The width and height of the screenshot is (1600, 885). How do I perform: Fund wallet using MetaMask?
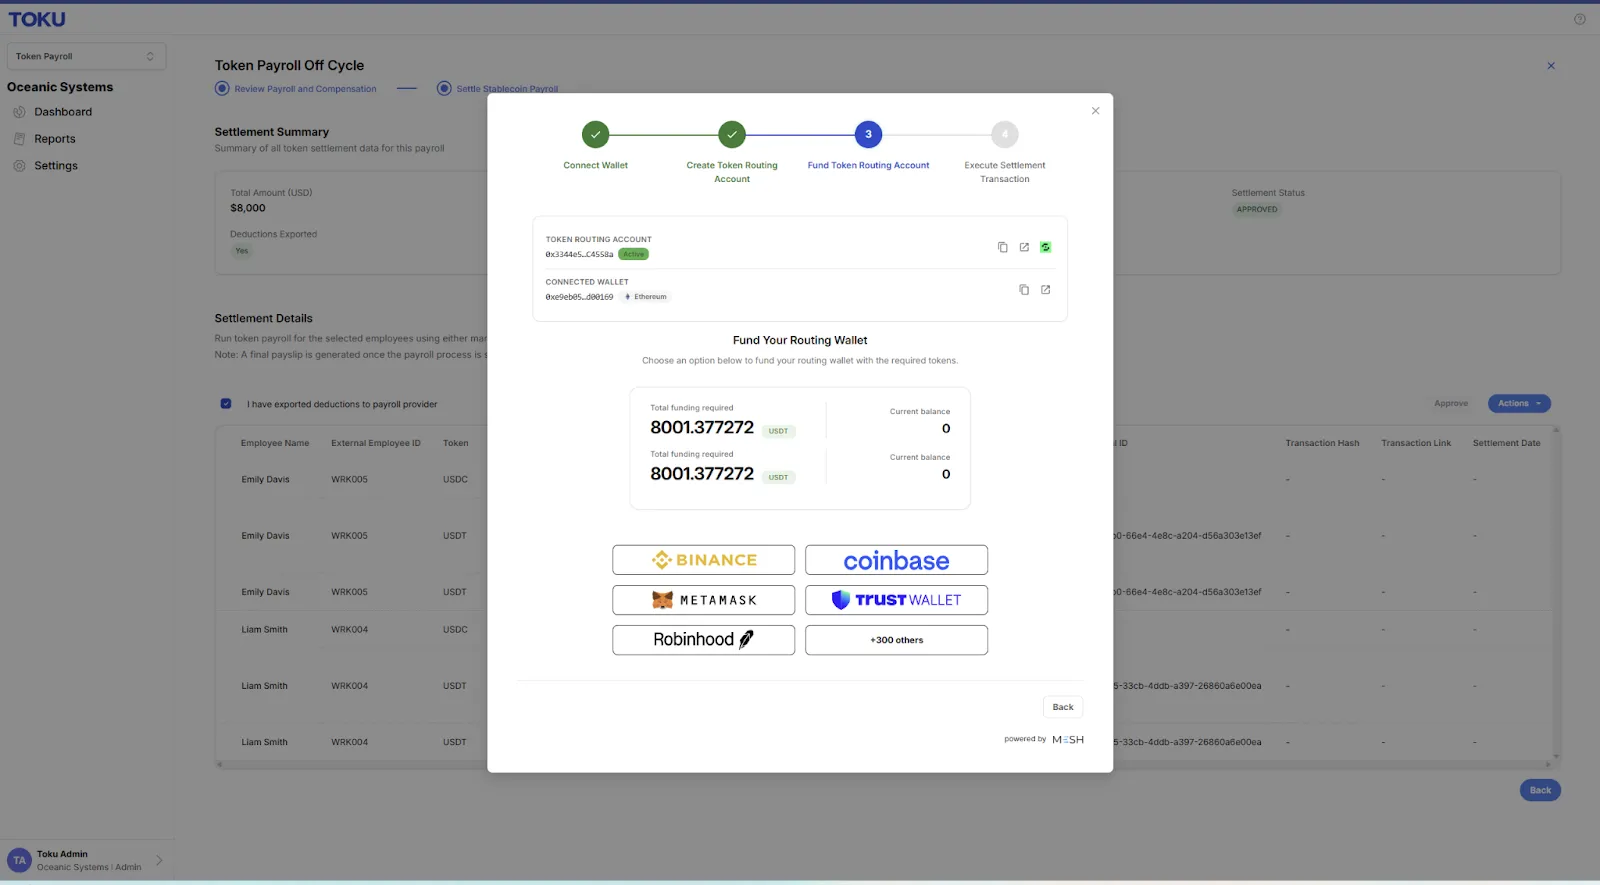703,600
